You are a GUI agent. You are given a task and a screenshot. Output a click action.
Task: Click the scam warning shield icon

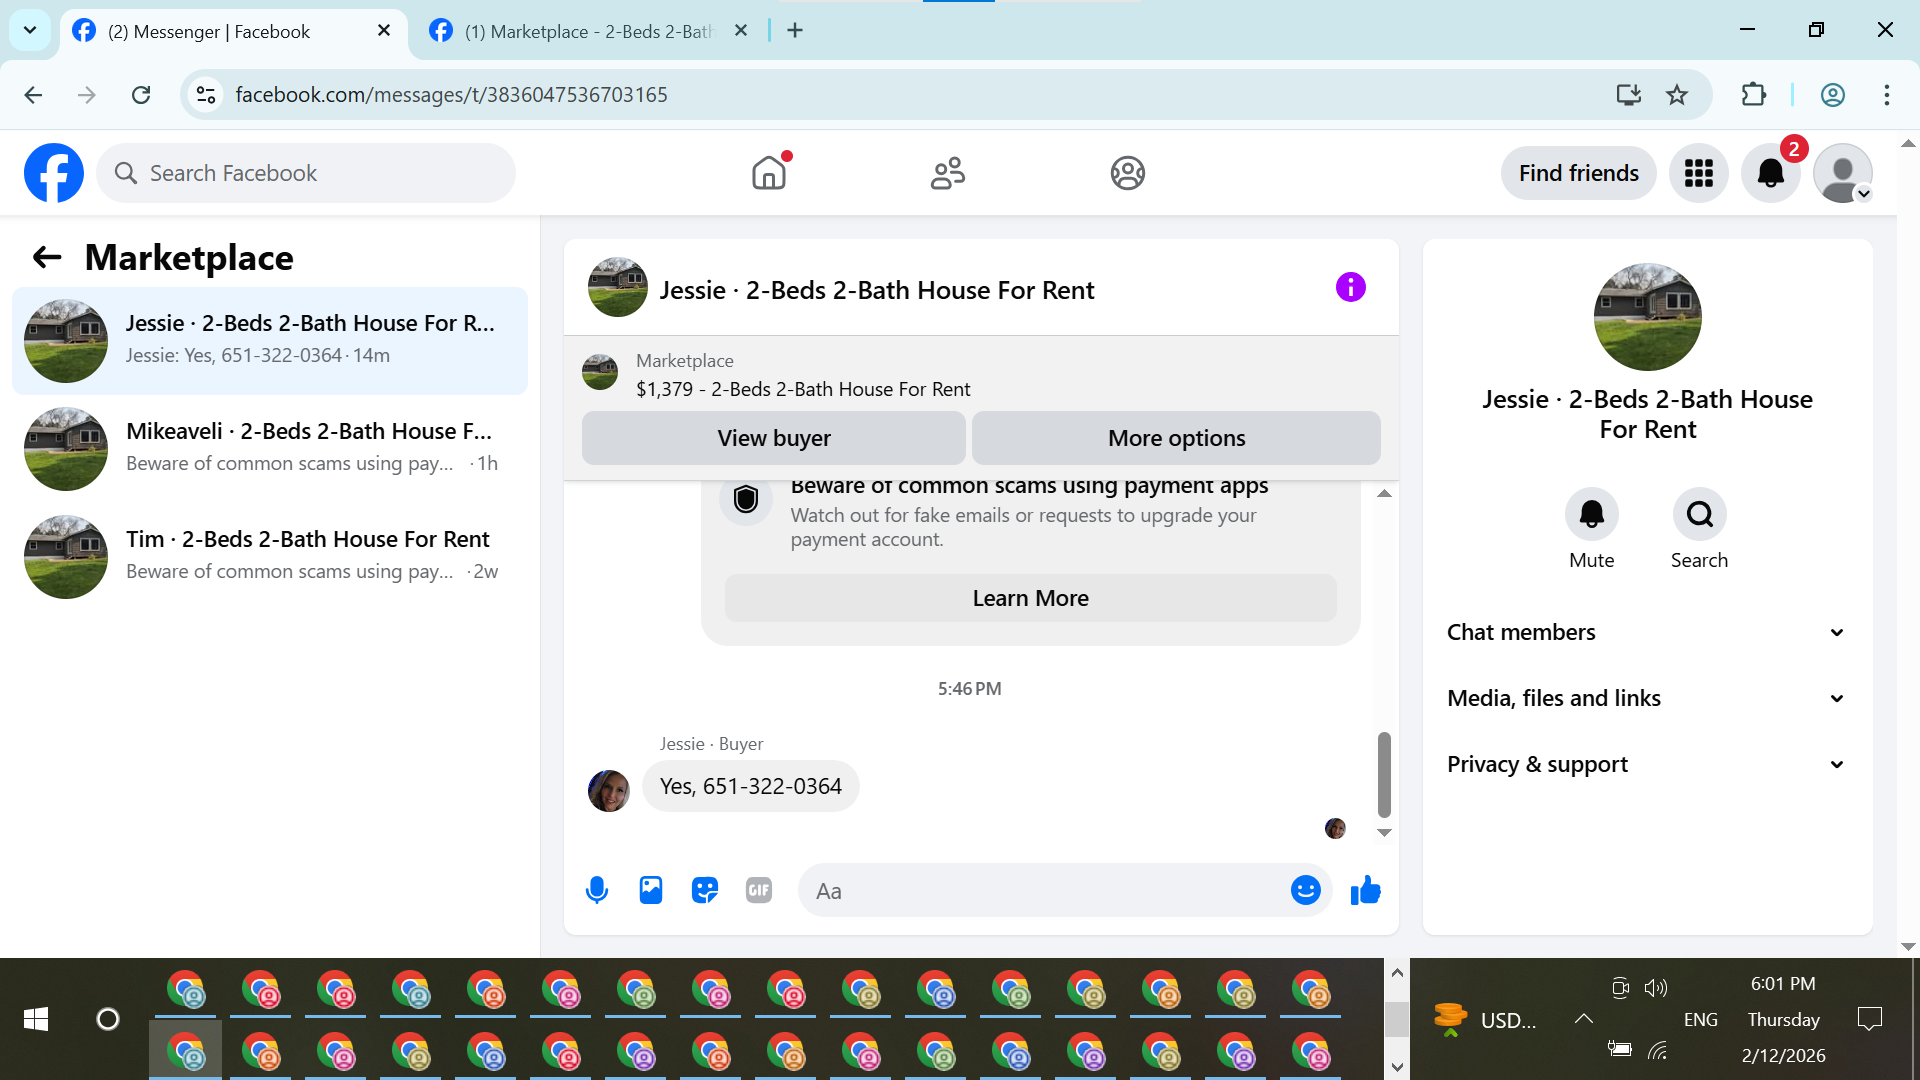[x=746, y=499]
